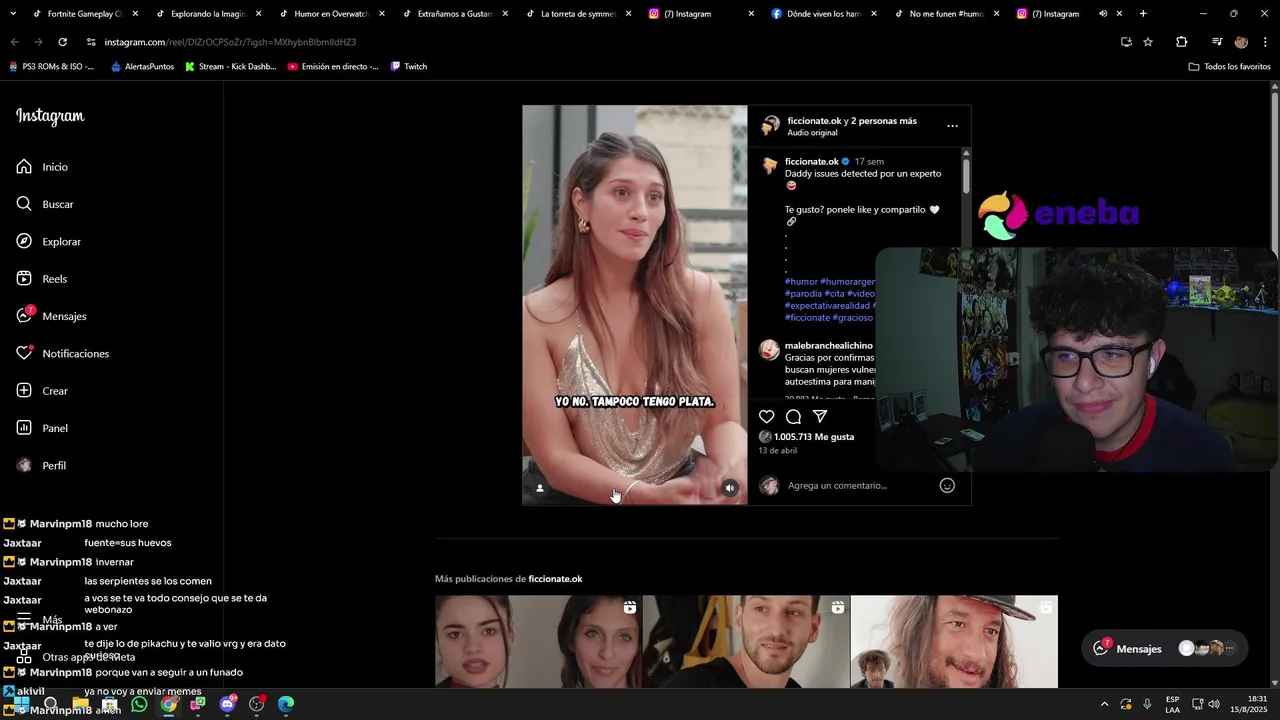Open a new browser tab

point(1143,14)
